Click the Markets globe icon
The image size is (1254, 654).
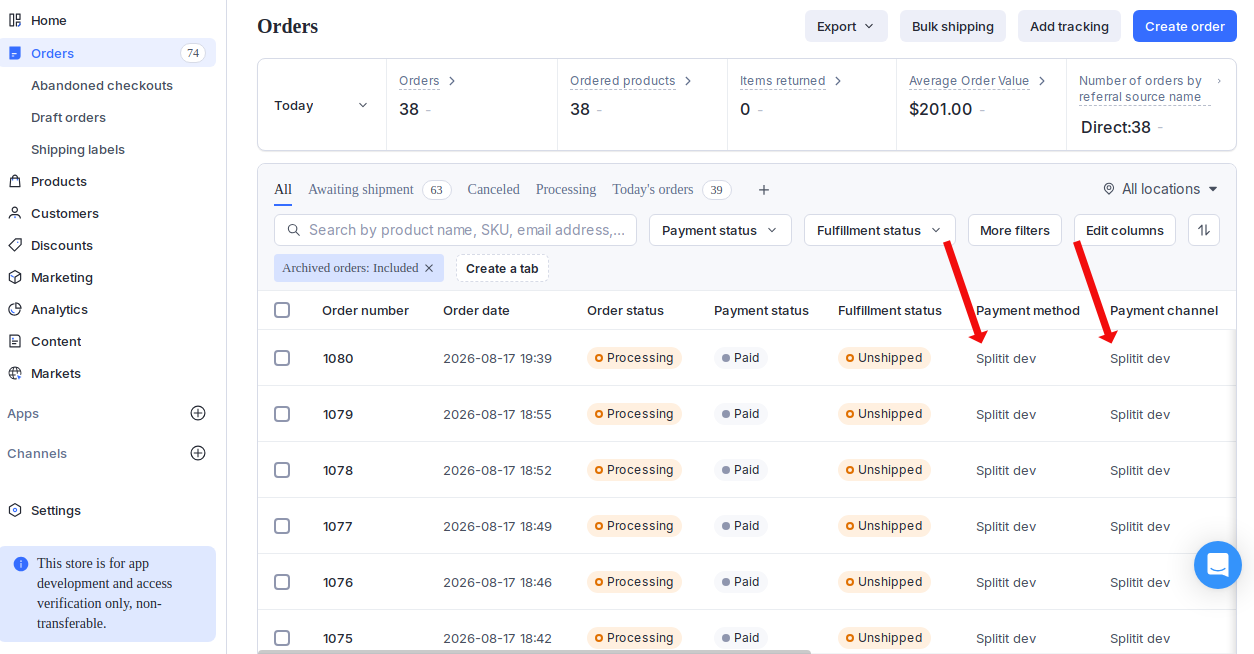[x=15, y=373]
